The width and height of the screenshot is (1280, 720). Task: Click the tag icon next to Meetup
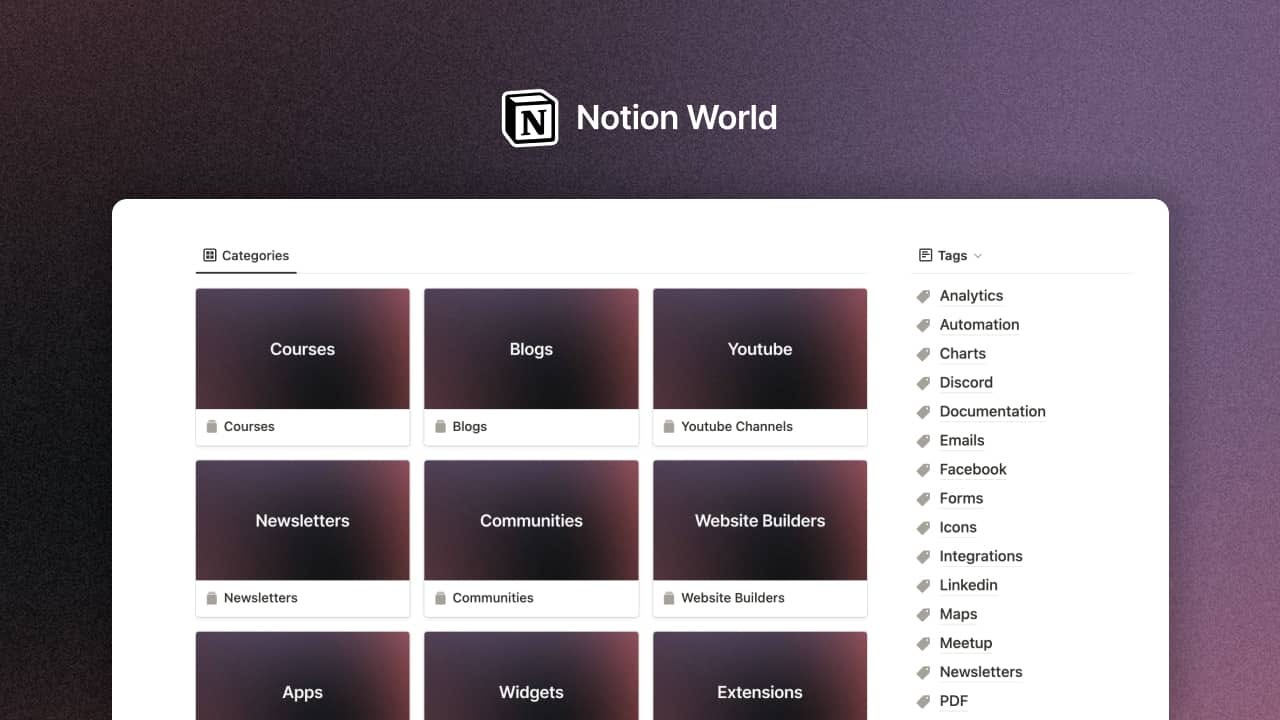(x=923, y=644)
